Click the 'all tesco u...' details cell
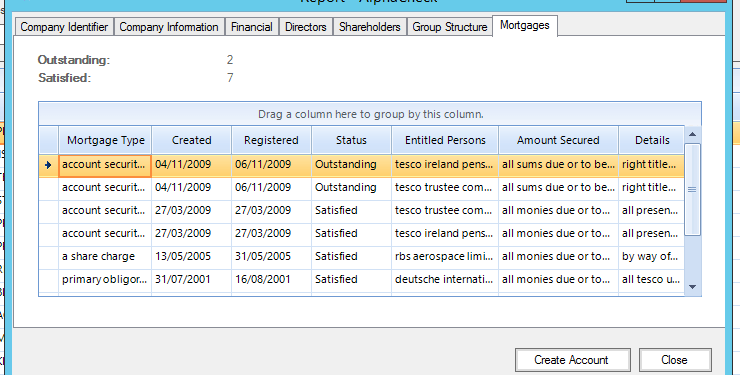Viewport: 740px width, 375px height. pyautogui.click(x=651, y=280)
